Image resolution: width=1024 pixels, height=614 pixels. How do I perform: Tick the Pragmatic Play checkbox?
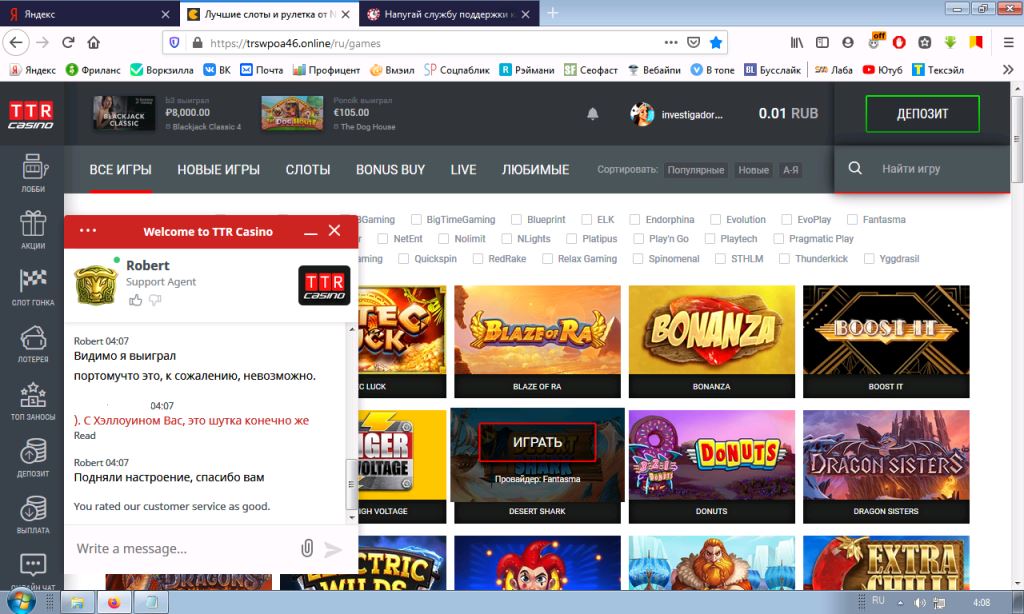point(778,239)
